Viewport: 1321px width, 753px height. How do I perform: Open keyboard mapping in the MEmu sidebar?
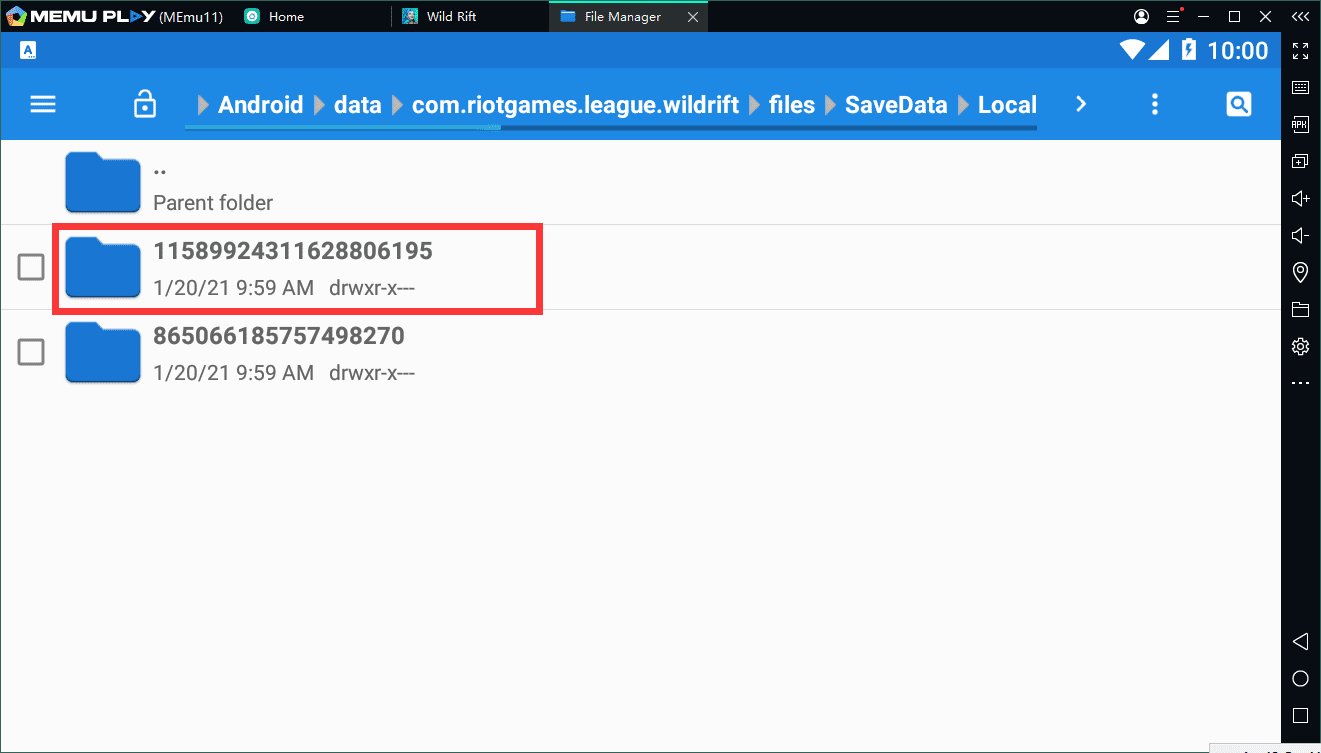point(1300,88)
